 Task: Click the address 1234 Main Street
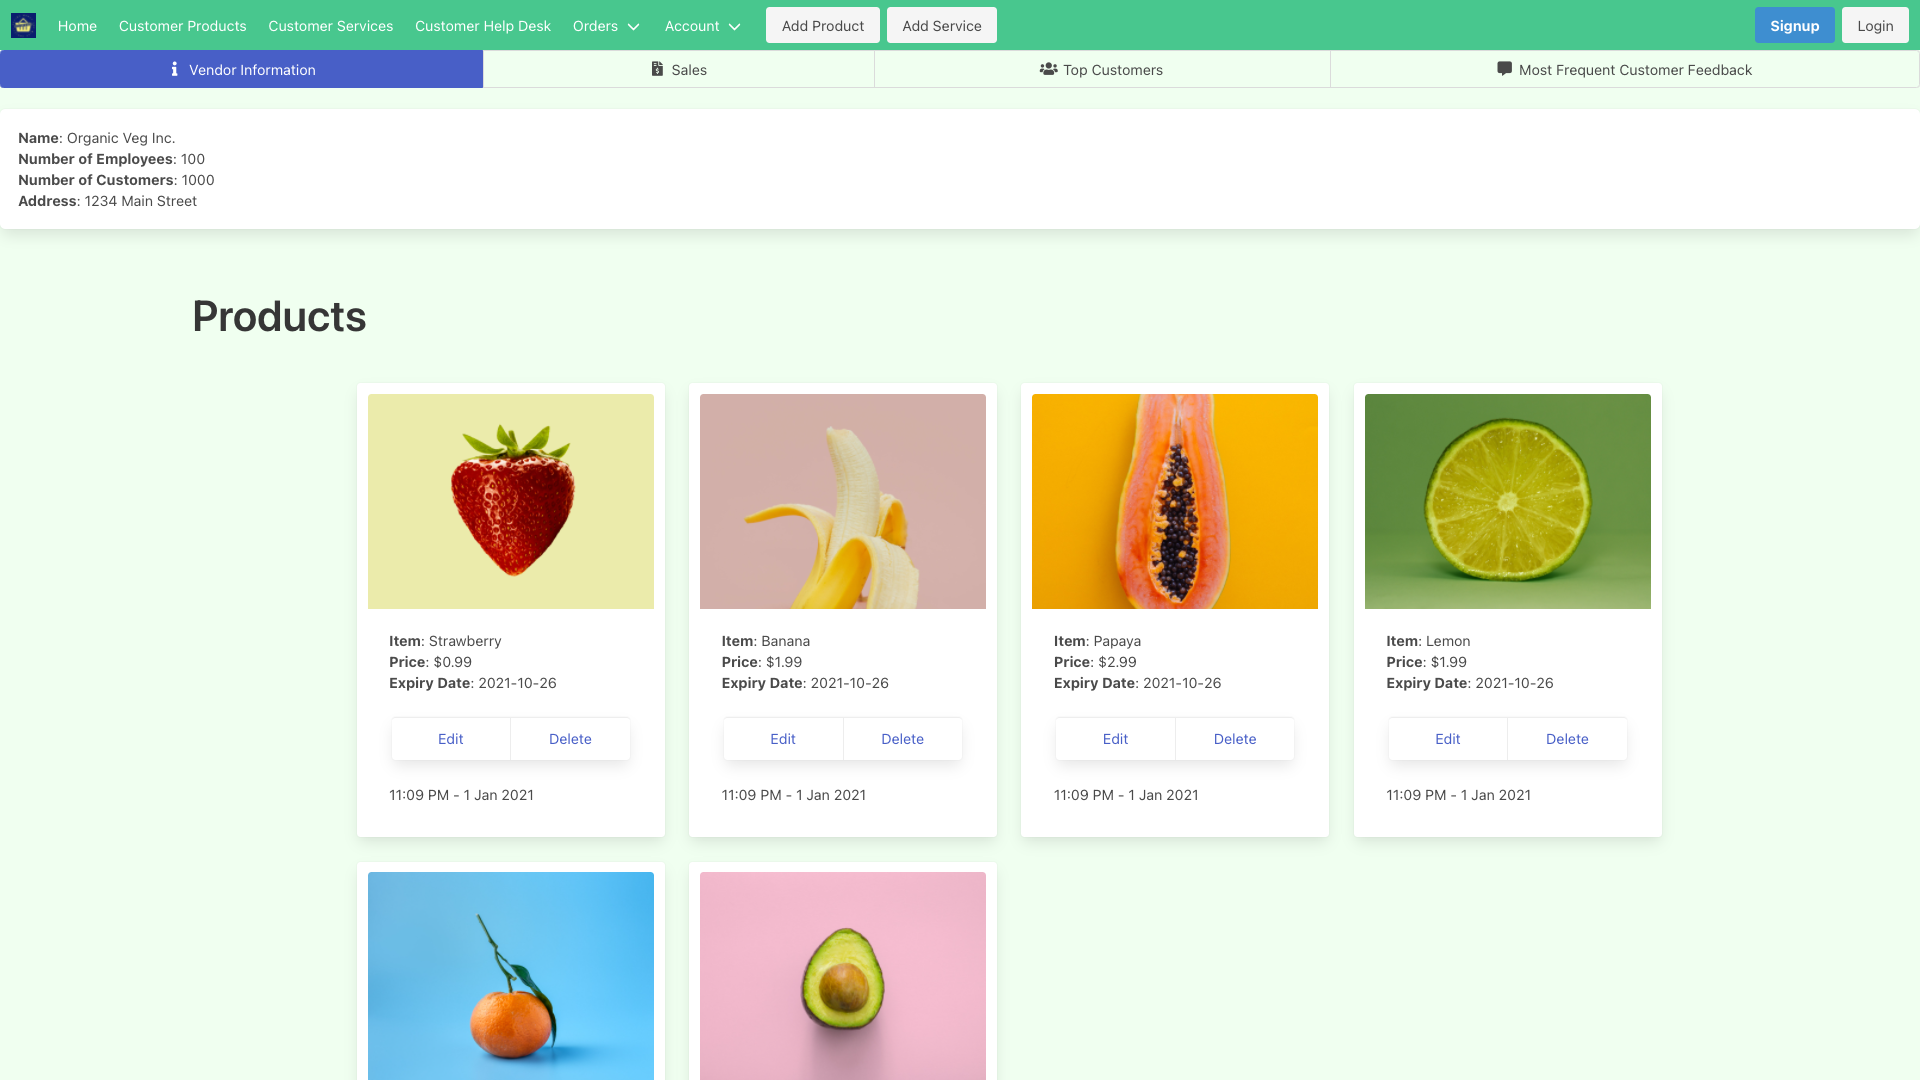(x=141, y=201)
